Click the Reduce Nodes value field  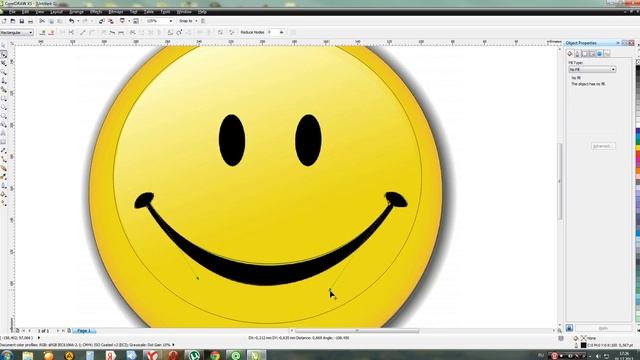272,32
